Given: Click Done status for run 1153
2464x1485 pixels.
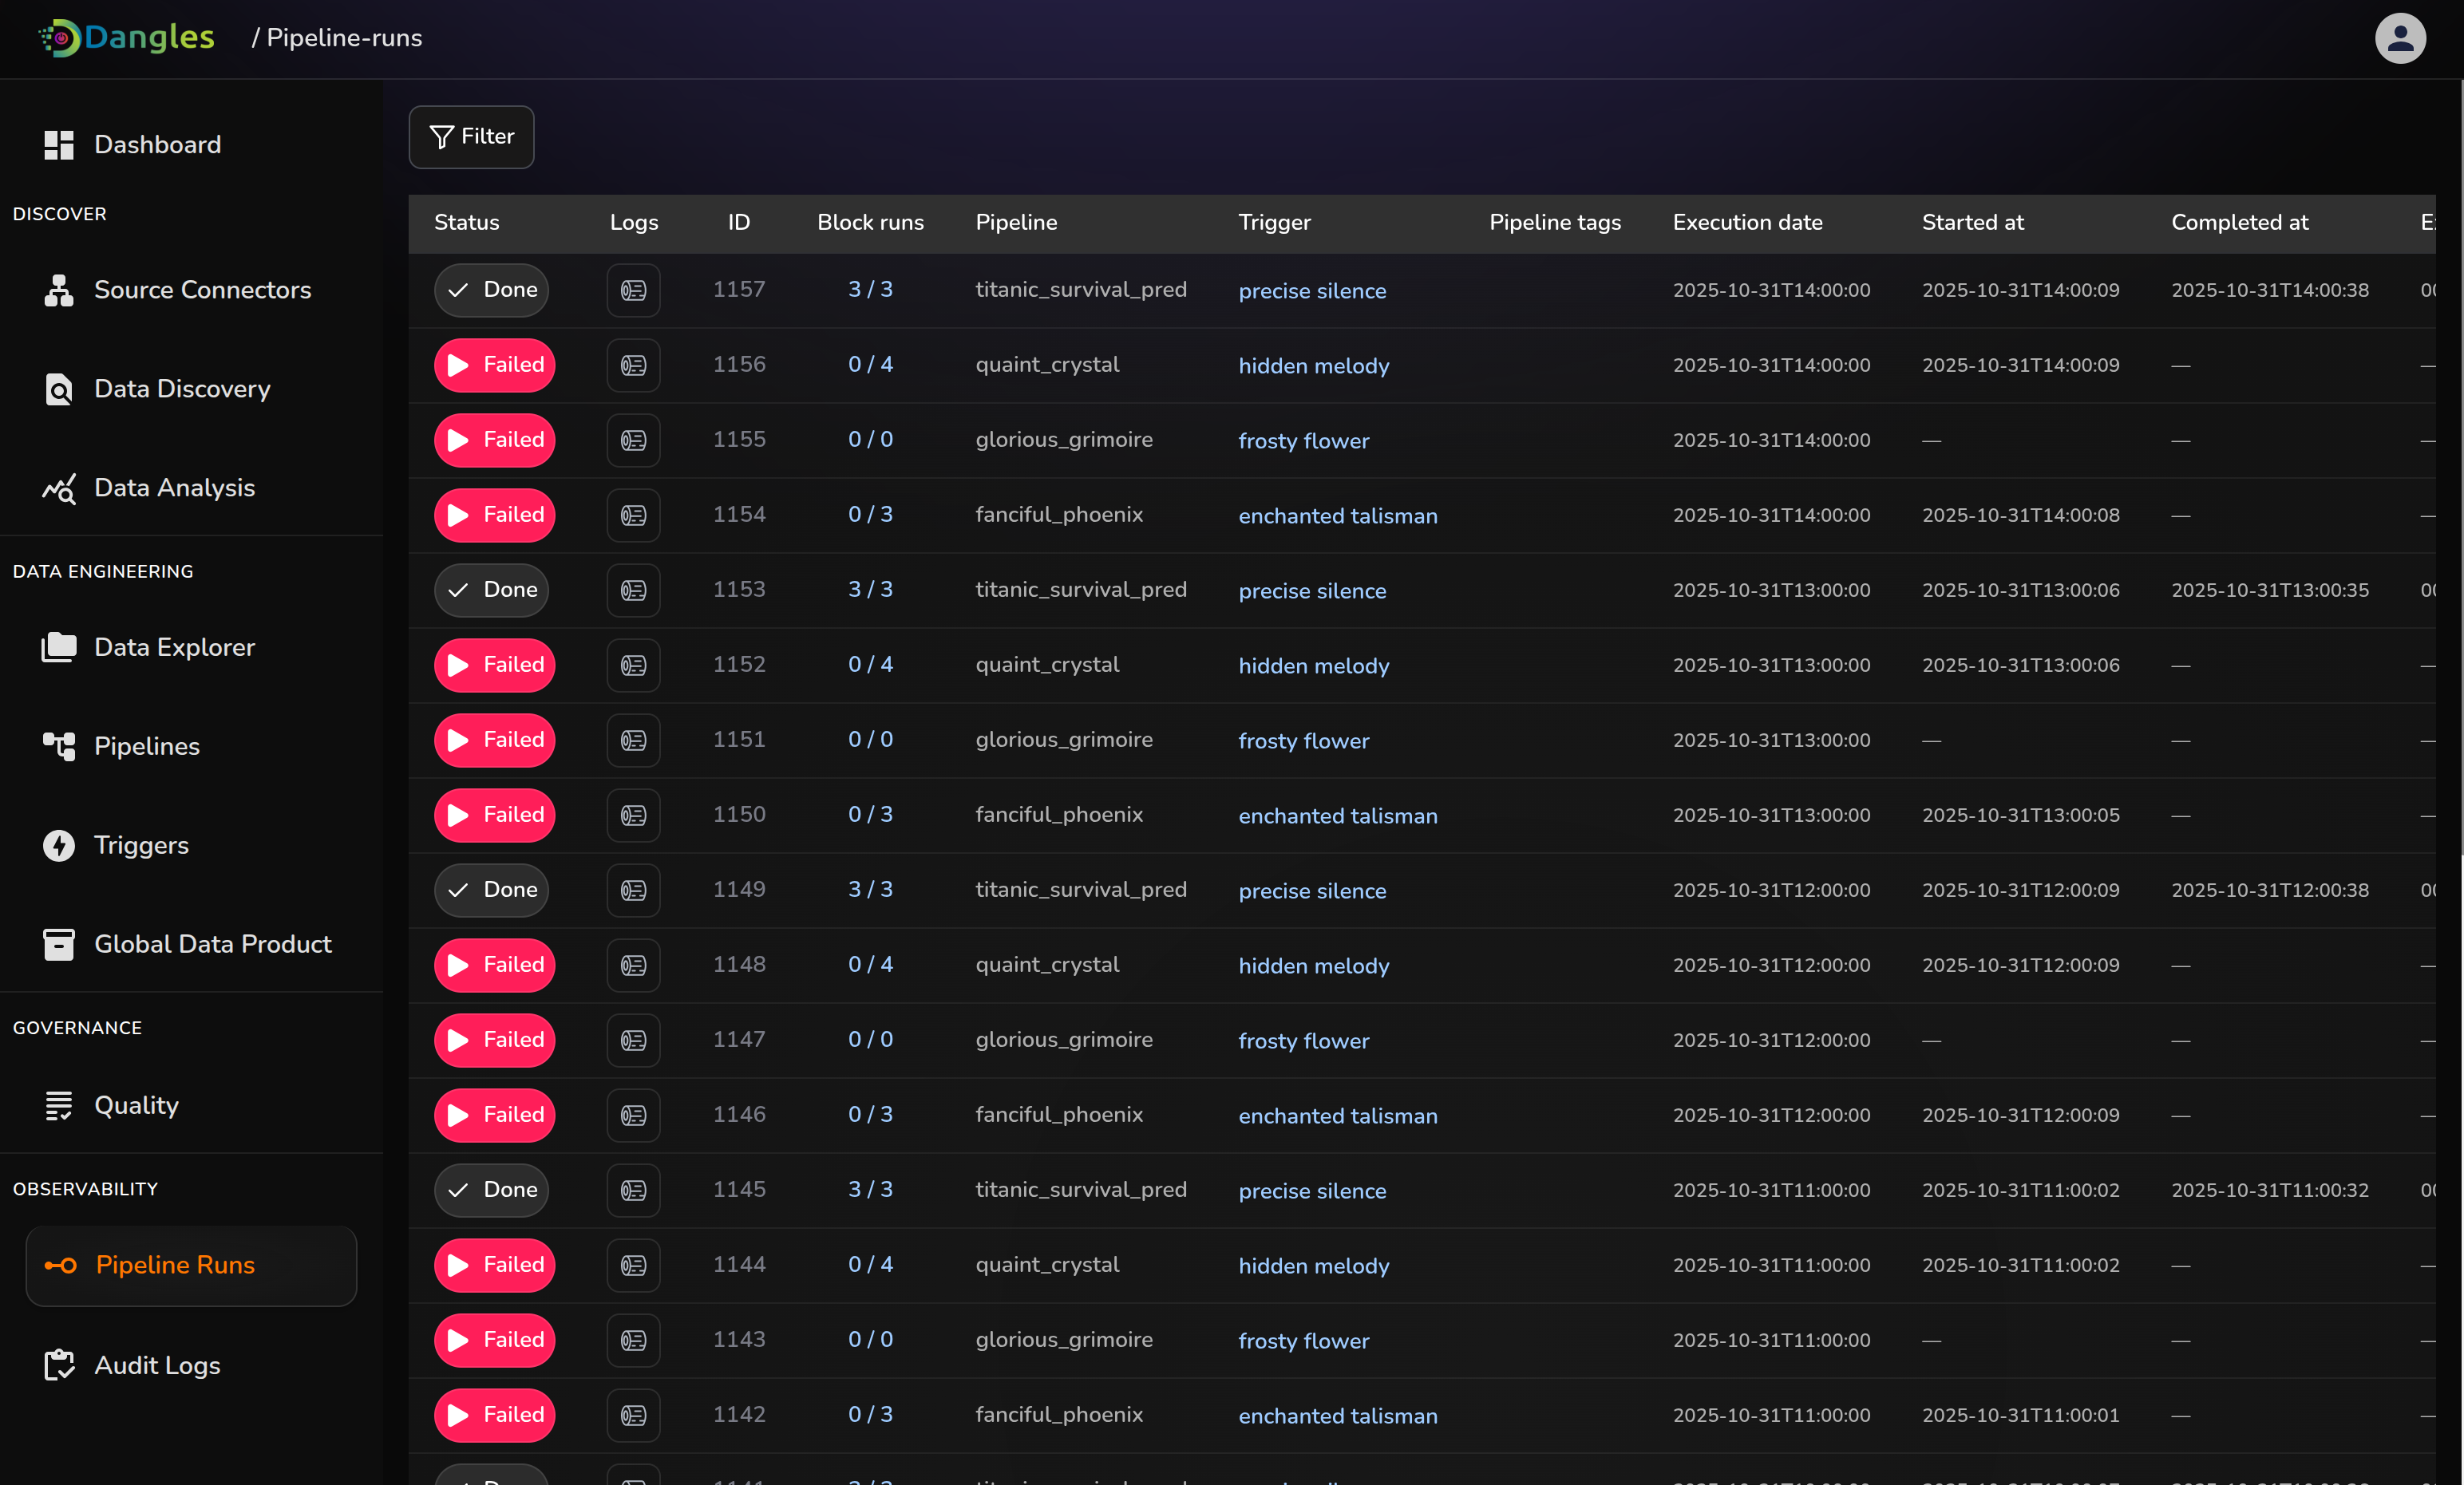Looking at the screenshot, I should tap(491, 590).
